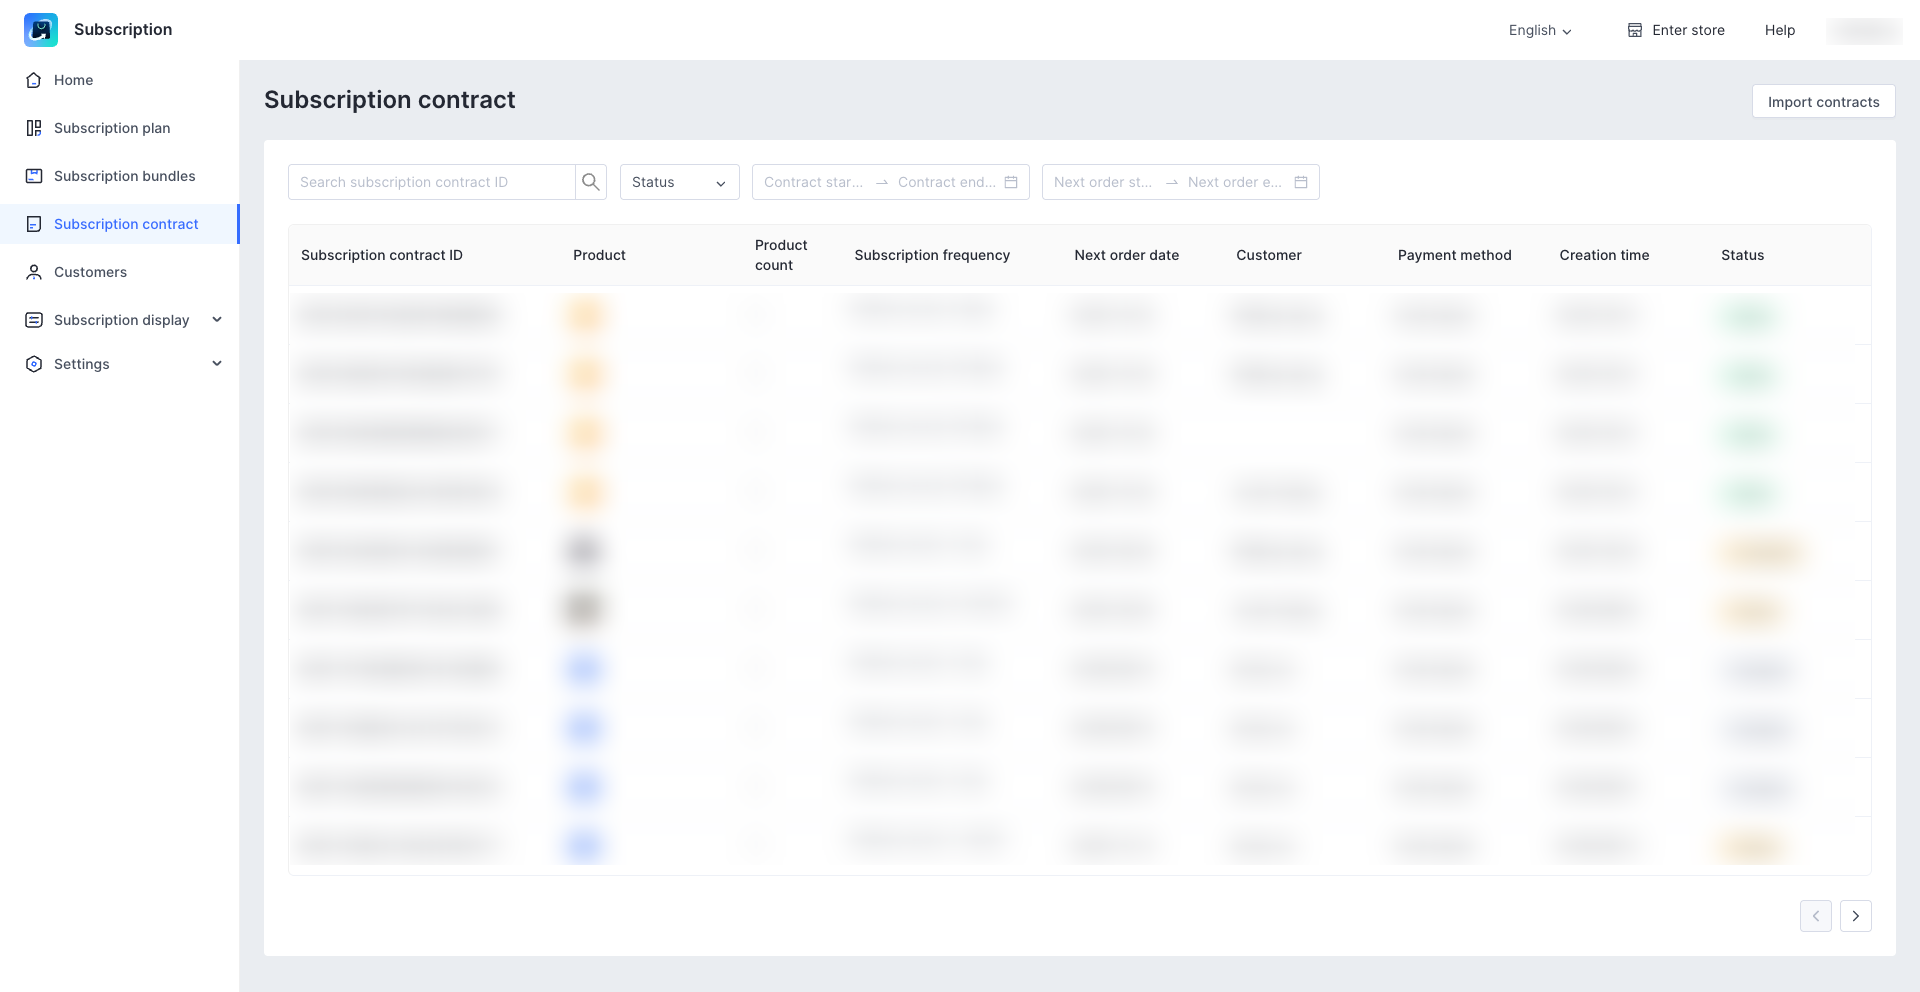
Task: Click the Subscription plan sidebar icon
Action: [34, 128]
